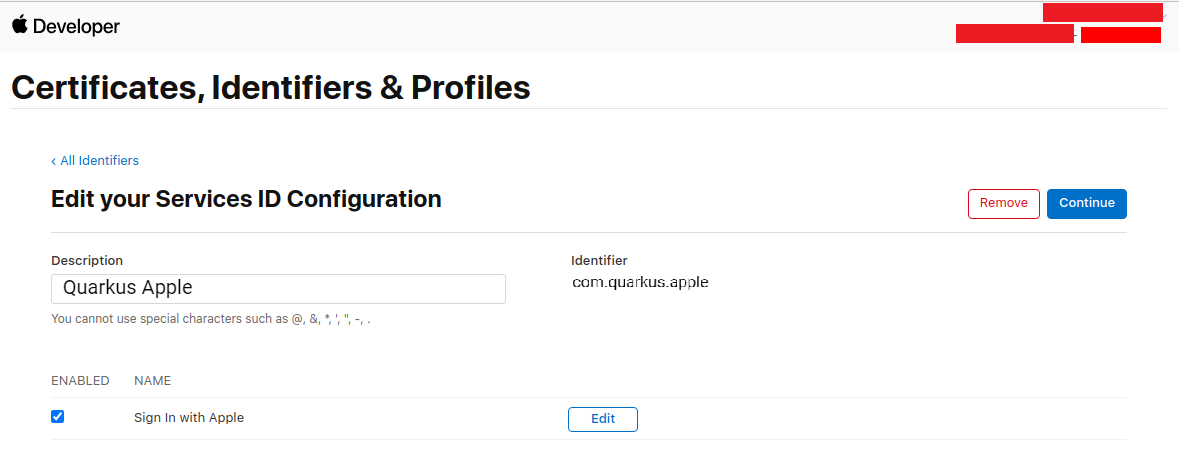This screenshot has width=1179, height=453.
Task: Click the red Remove button
Action: coord(1003,203)
